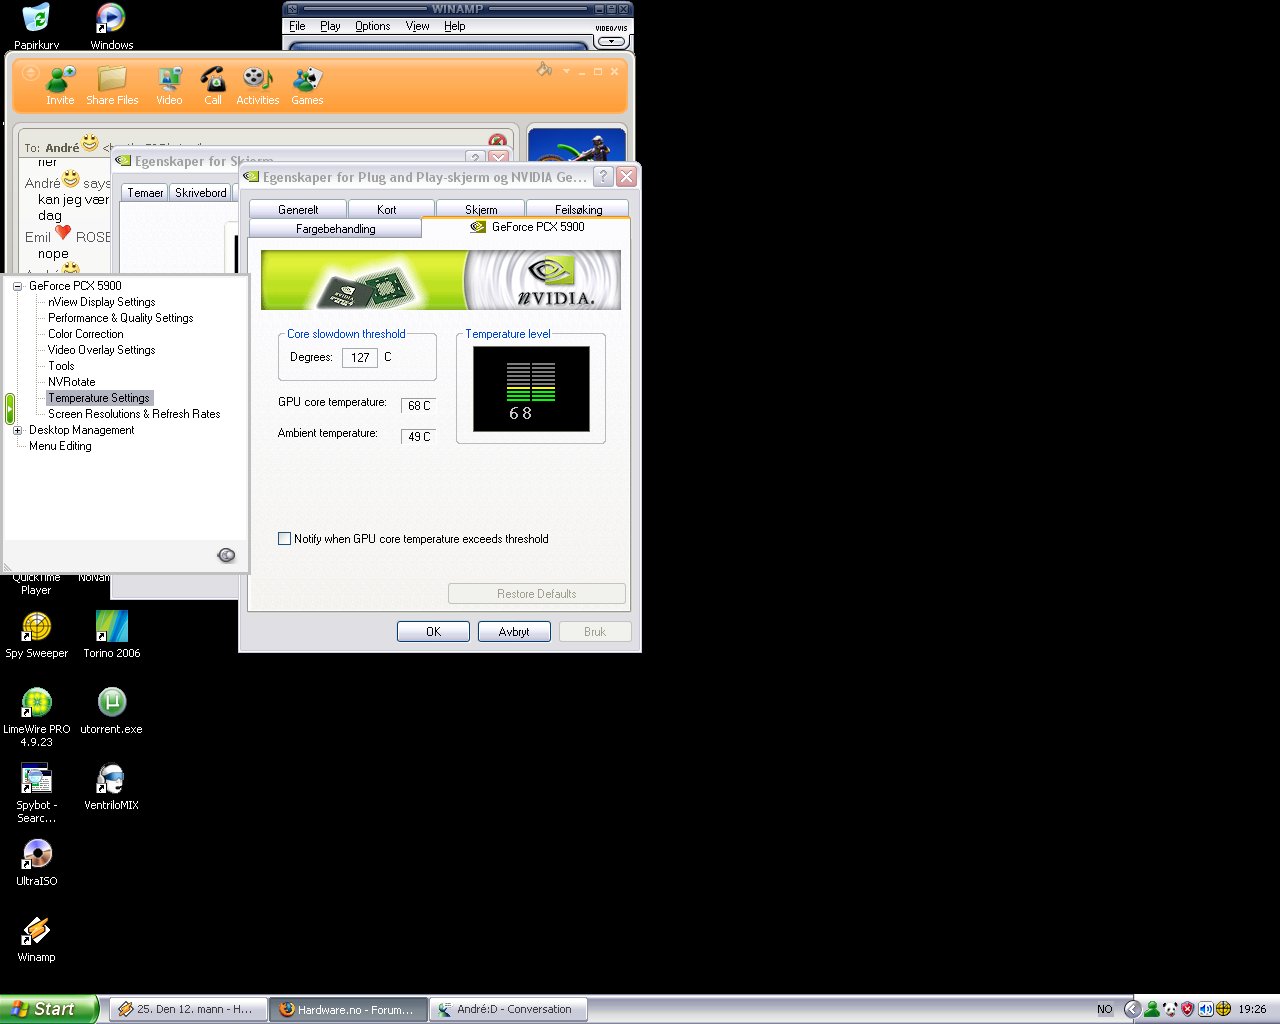The height and width of the screenshot is (1024, 1280).
Task: Enable Notify when GPU core temperature exceeds threshold
Action: [x=284, y=539]
